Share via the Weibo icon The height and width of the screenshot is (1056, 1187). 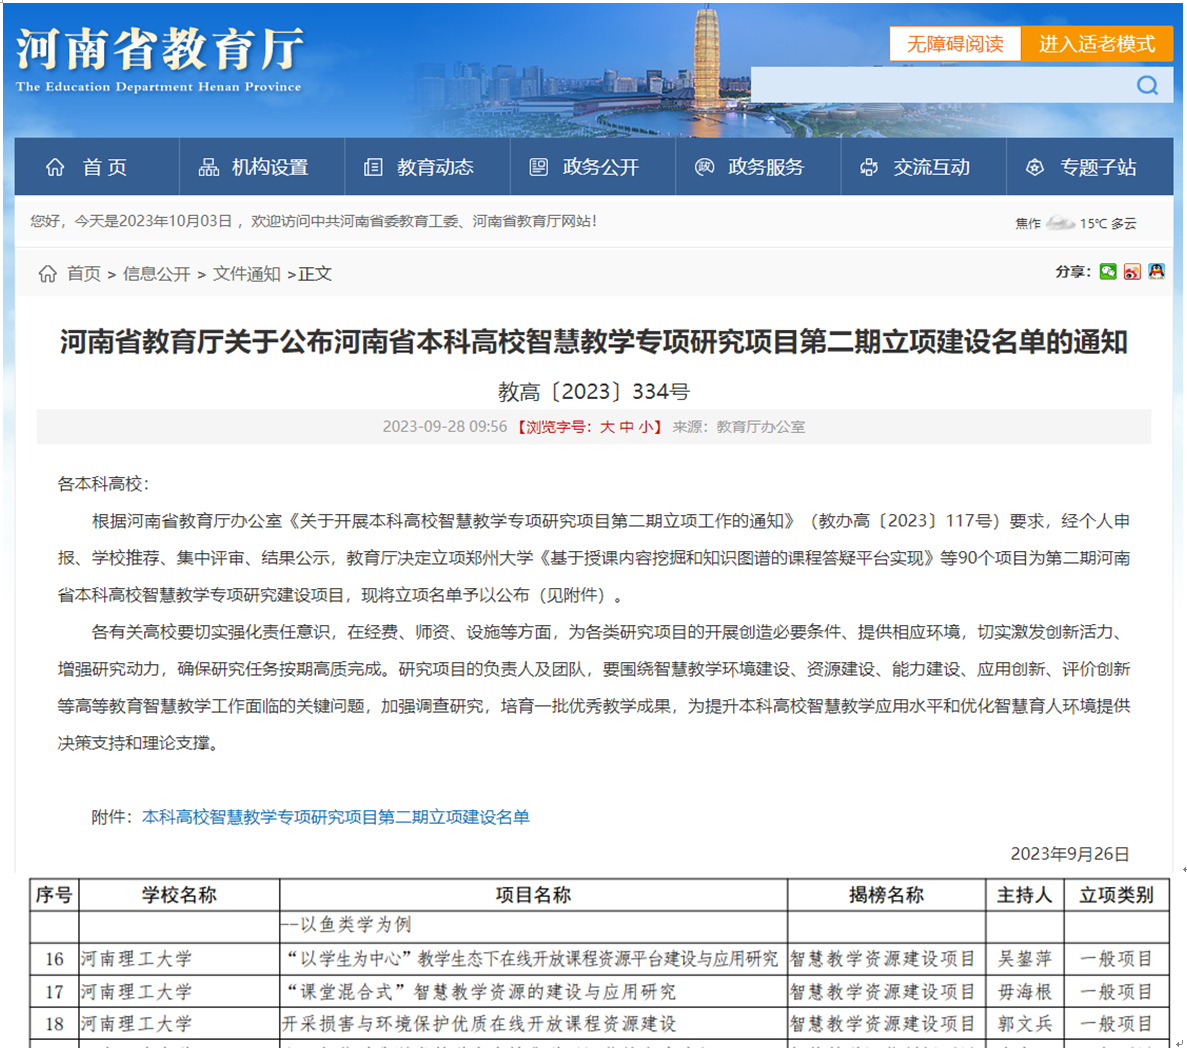1132,271
